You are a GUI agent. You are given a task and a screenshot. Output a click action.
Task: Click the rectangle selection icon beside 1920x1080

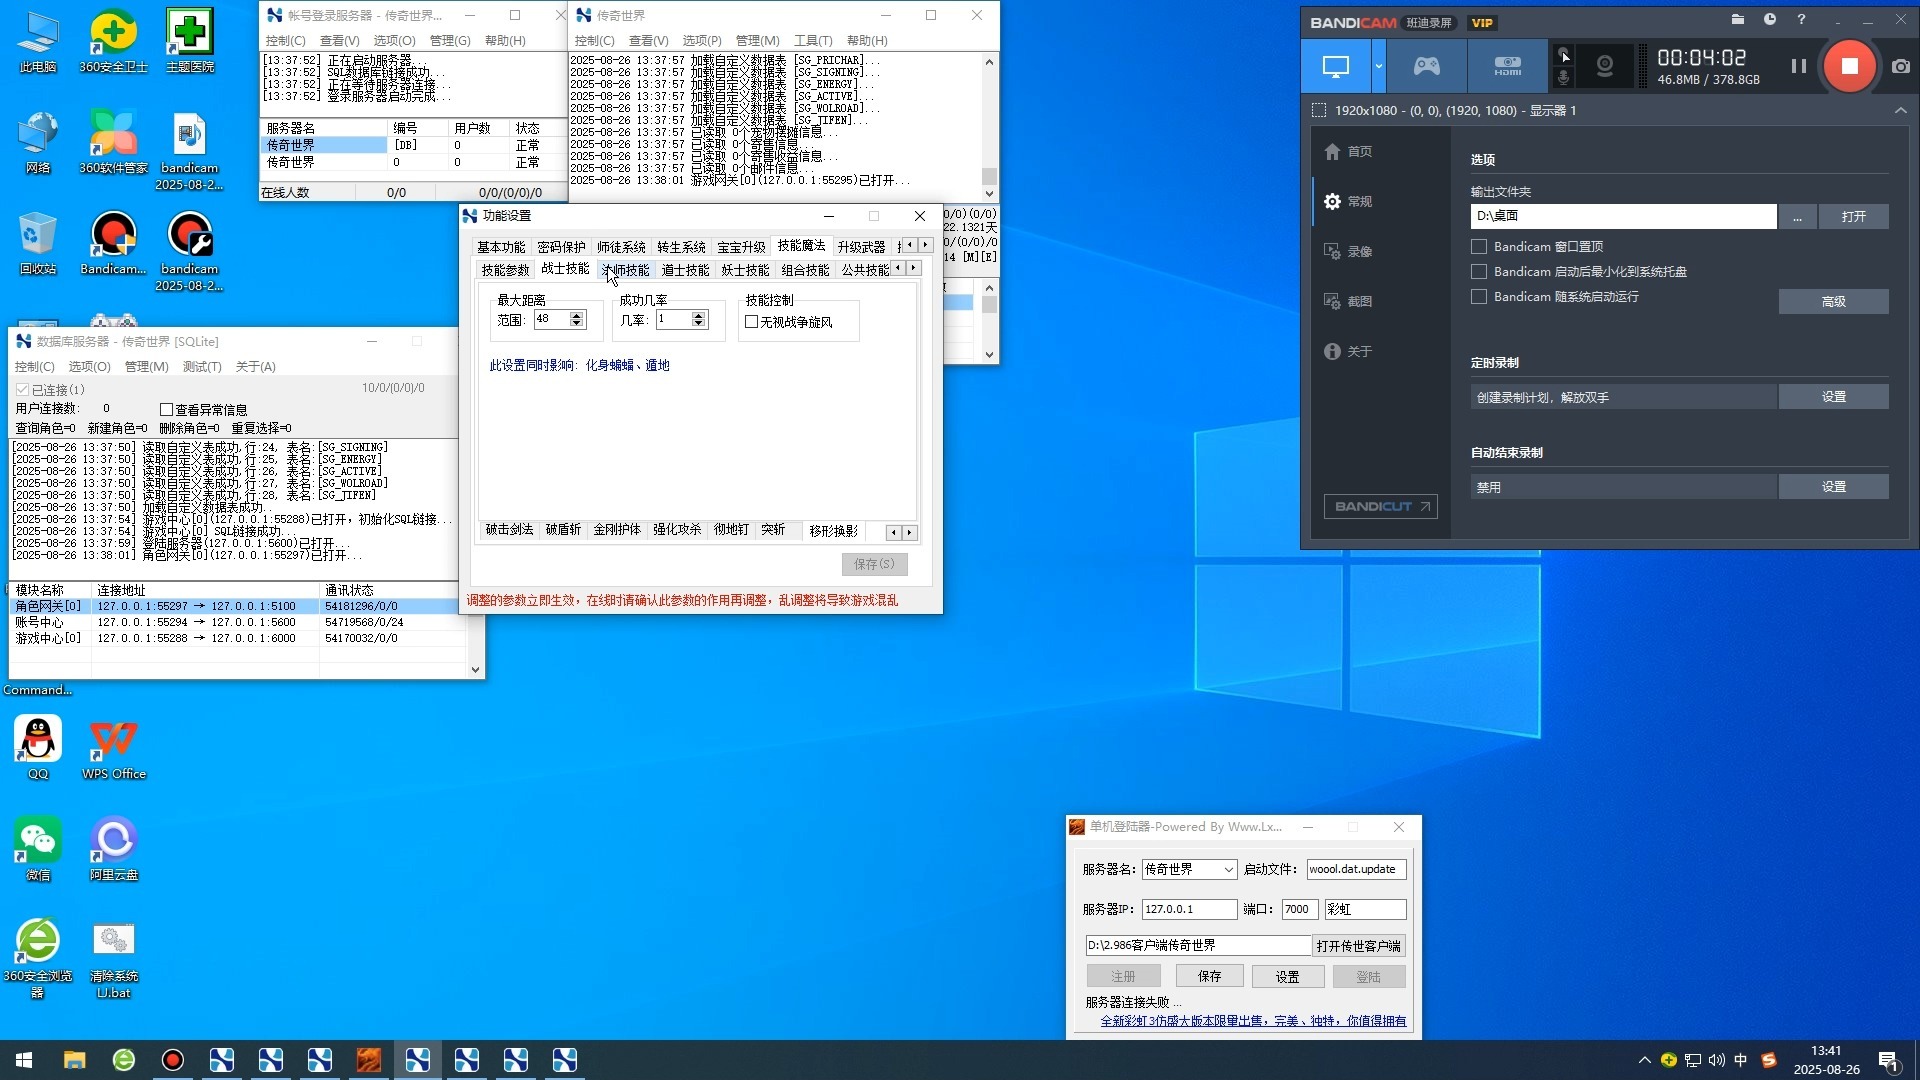(1319, 111)
